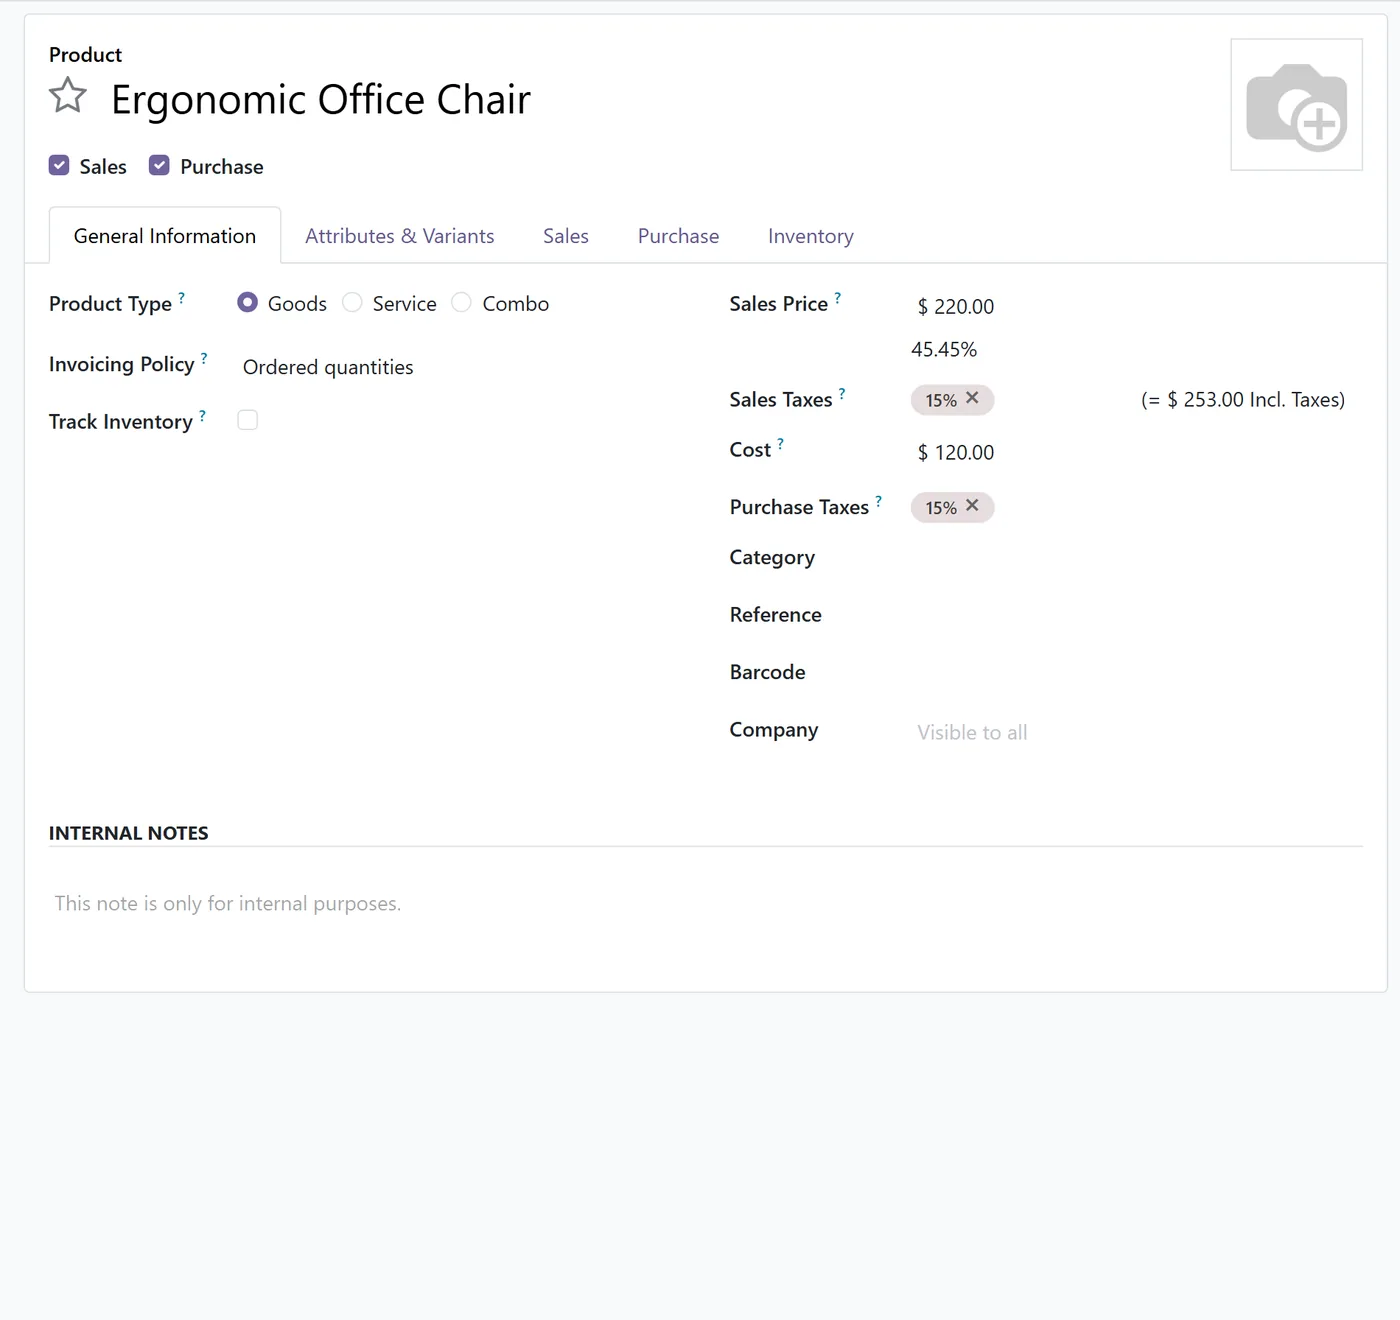Screen dimensions: 1400x1320
Task: Click the 45.45% margin value
Action: coord(944,349)
